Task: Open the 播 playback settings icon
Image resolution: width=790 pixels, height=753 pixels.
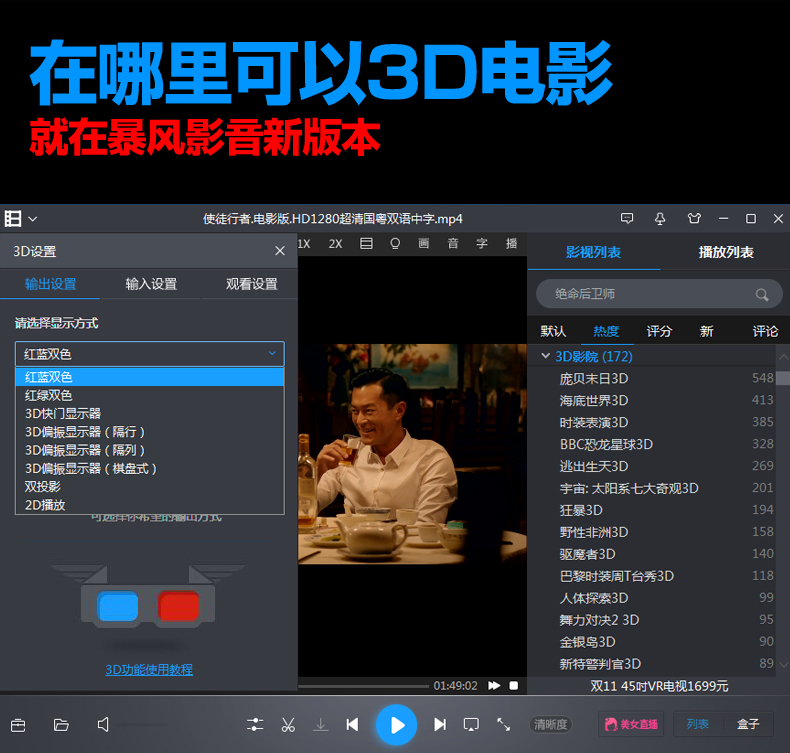Action: (x=511, y=244)
